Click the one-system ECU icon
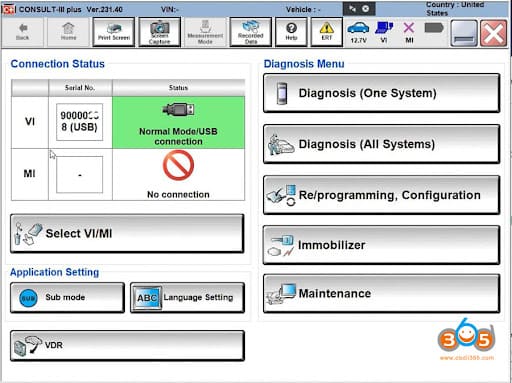The height and width of the screenshot is (383, 512). click(x=282, y=93)
